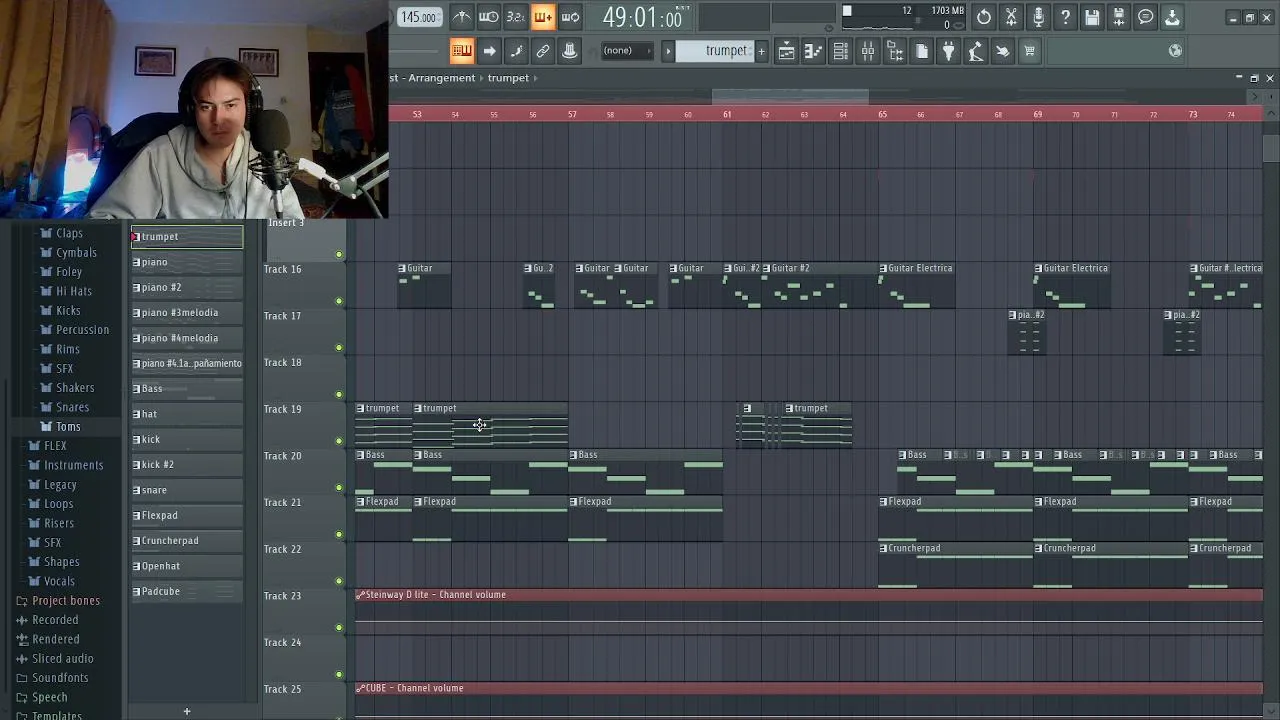Toggle typing keyboard to piano icon
The height and width of the screenshot is (720, 1280).
tap(461, 51)
